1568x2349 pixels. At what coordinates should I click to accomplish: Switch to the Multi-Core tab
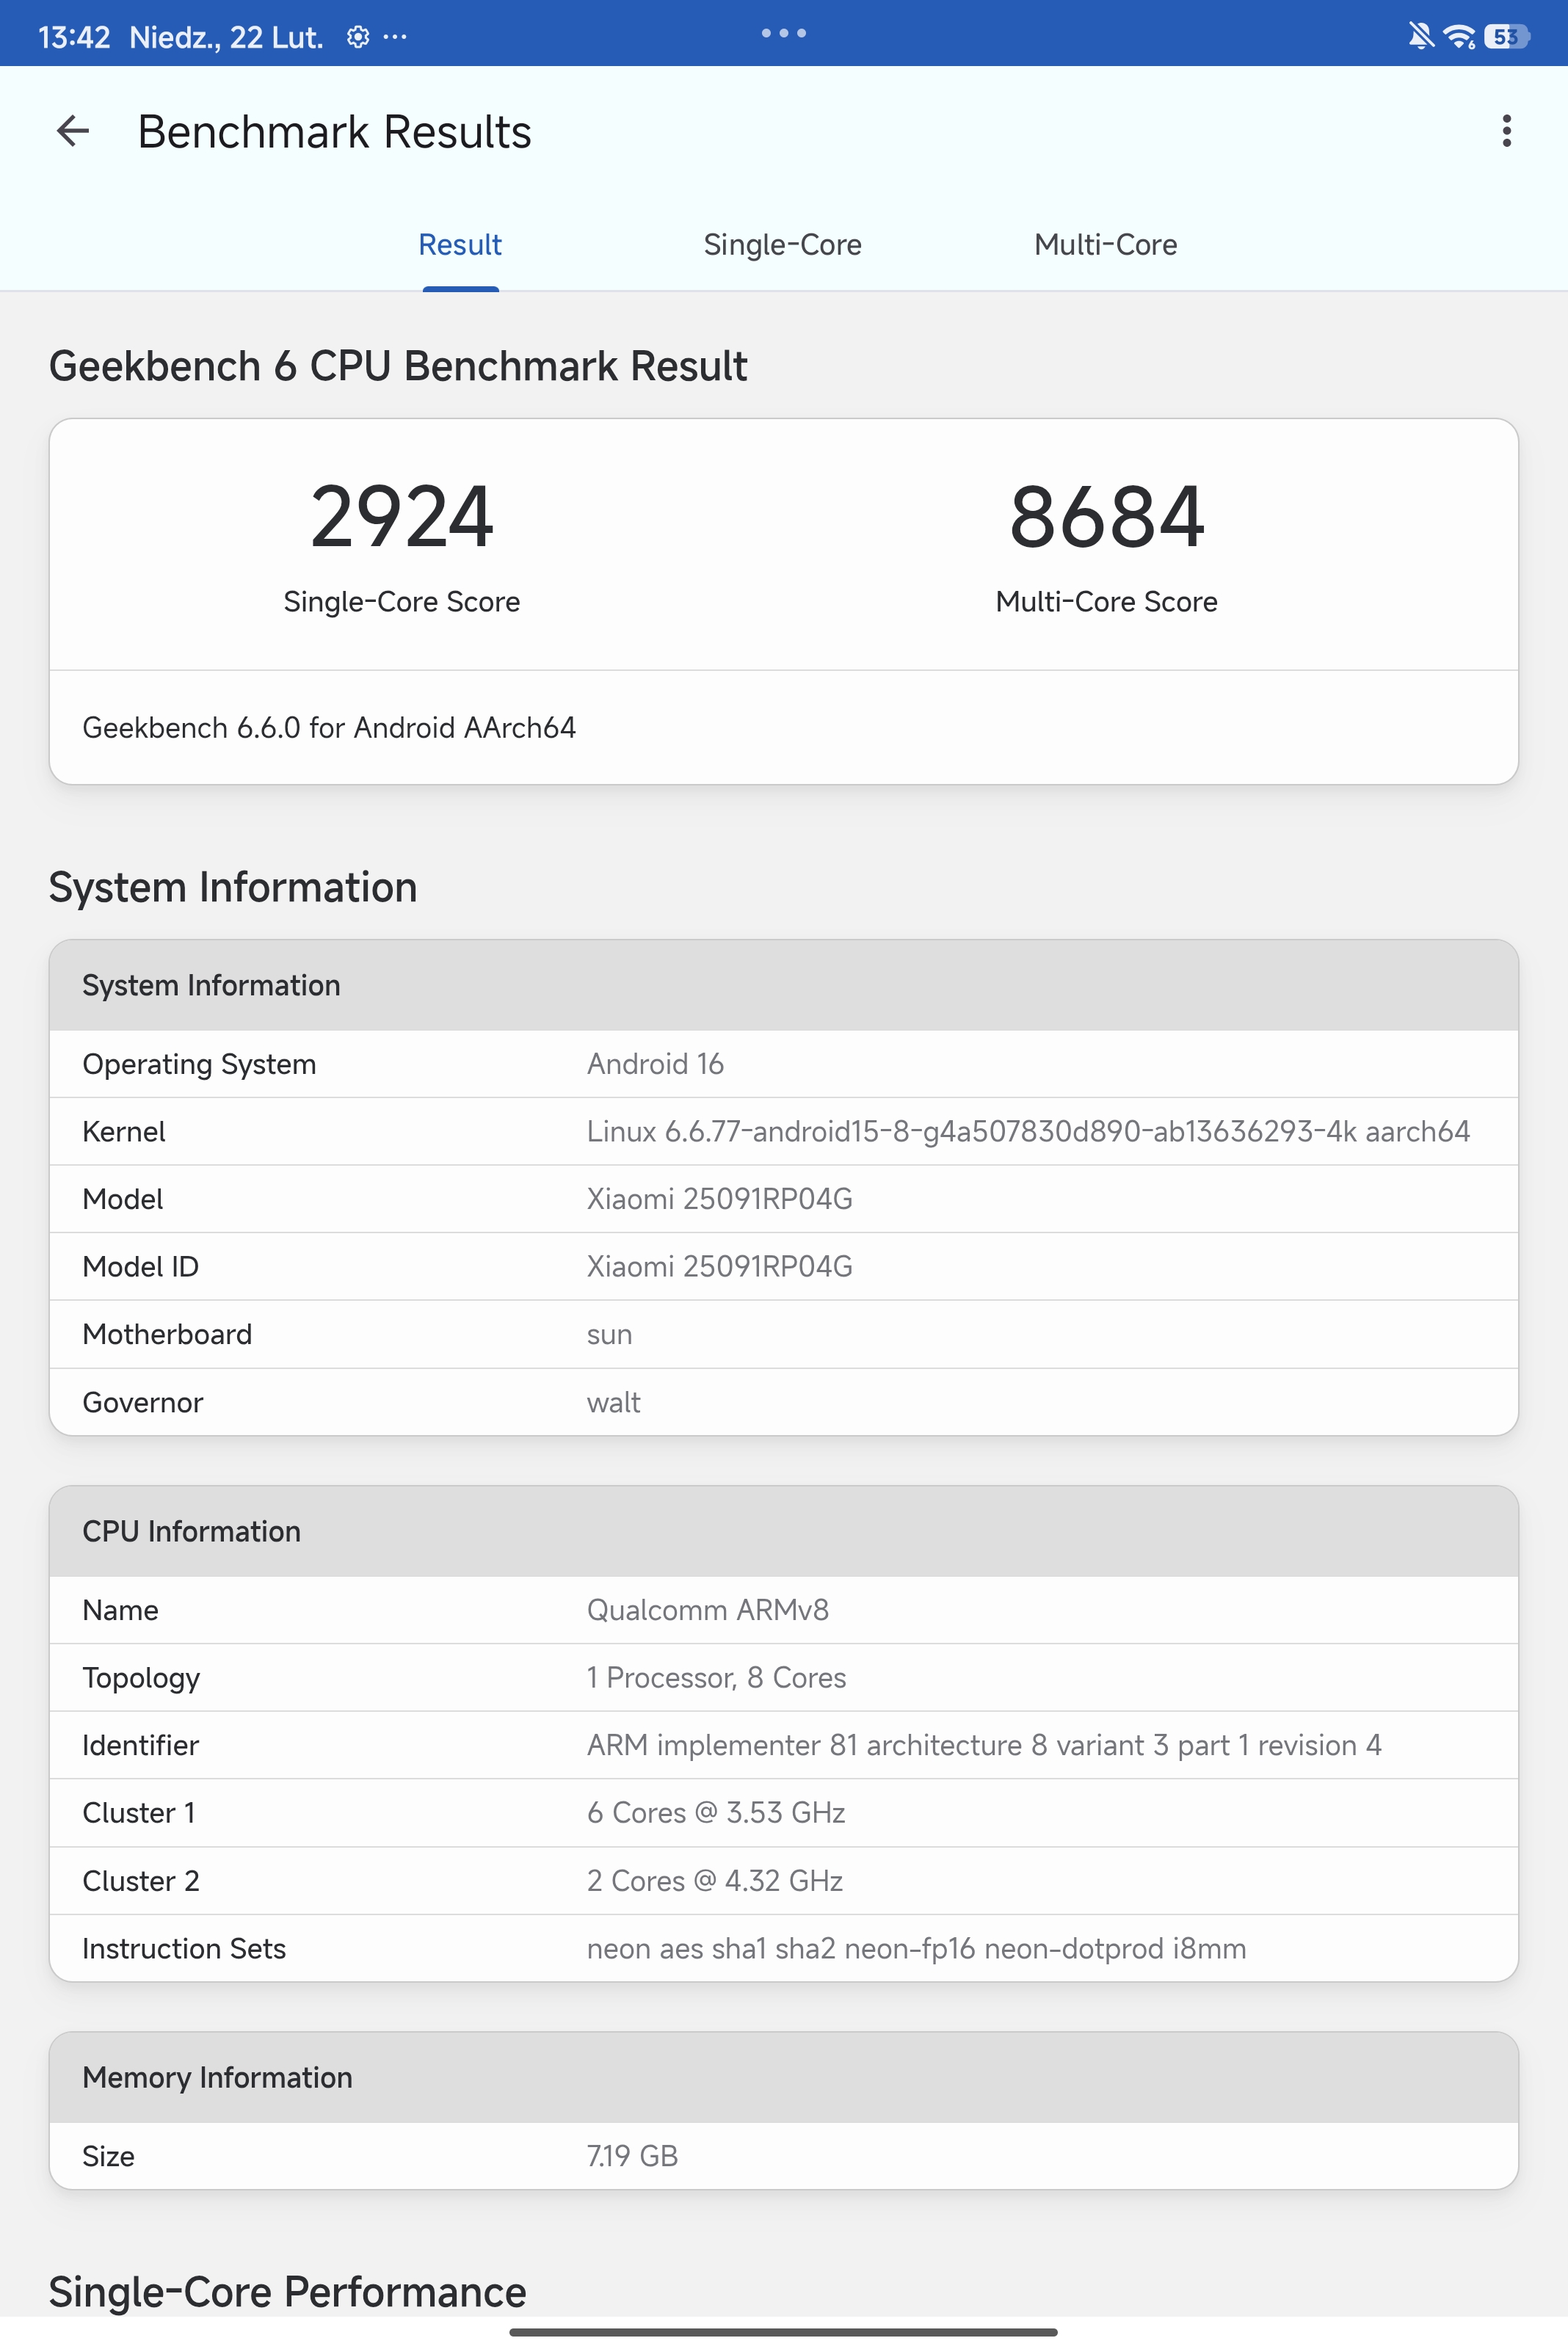(x=1105, y=245)
